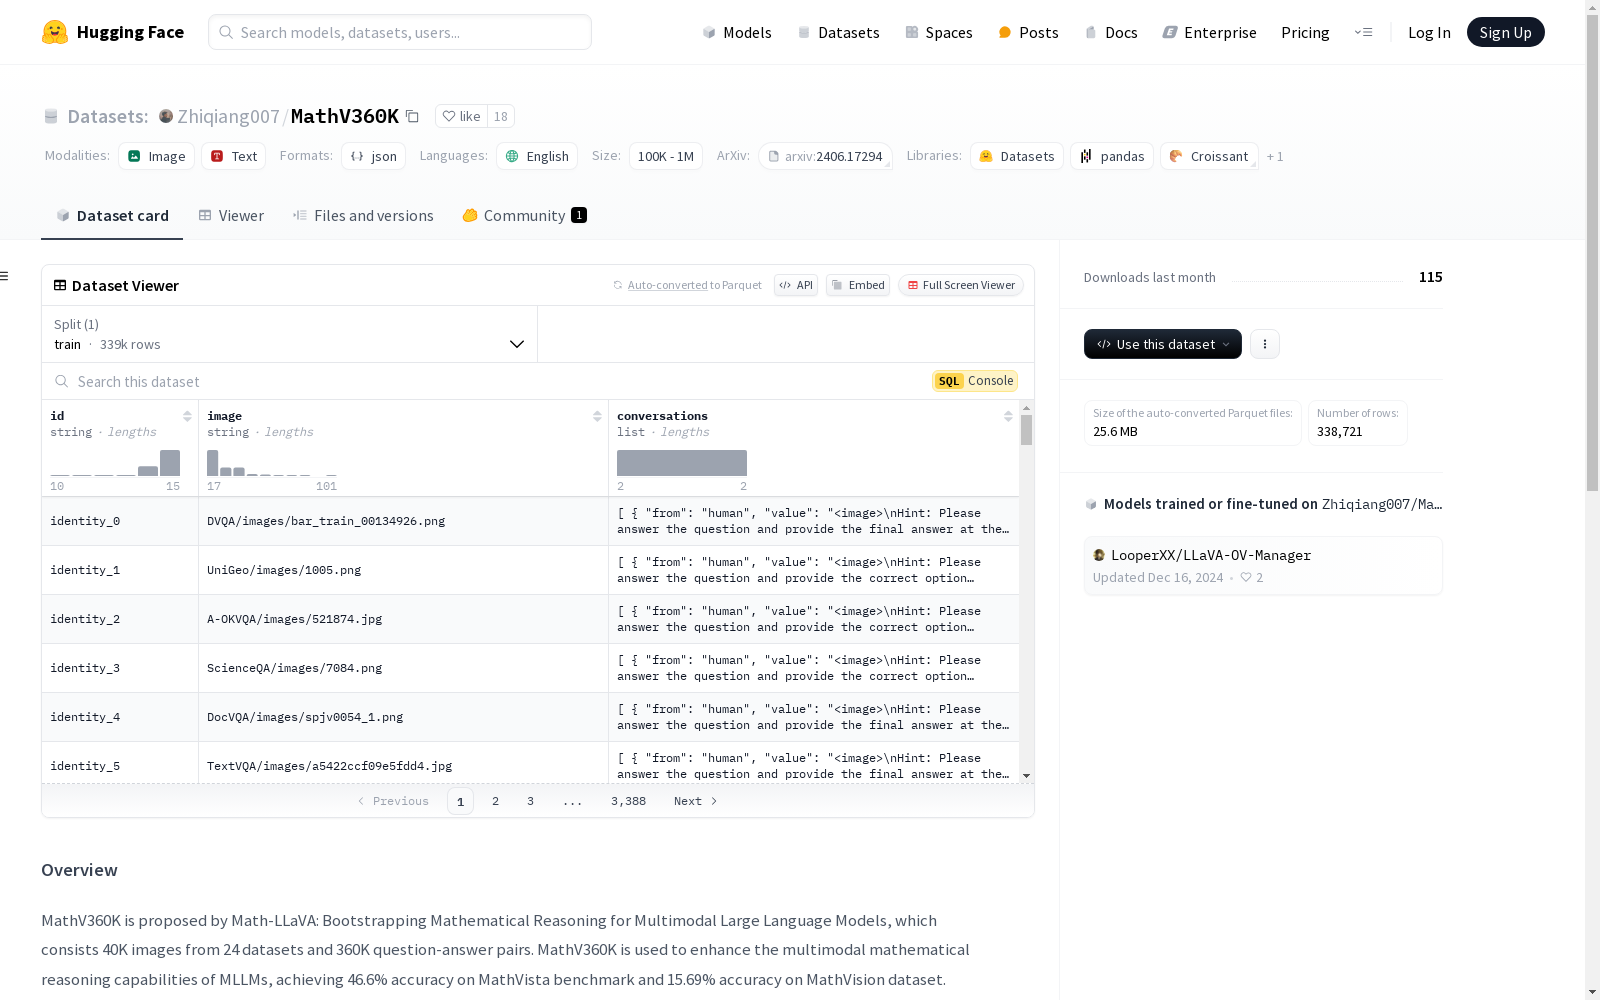Click the dataset table vertical scrollbar thumb
The width and height of the screenshot is (1600, 1000).
click(1026, 430)
